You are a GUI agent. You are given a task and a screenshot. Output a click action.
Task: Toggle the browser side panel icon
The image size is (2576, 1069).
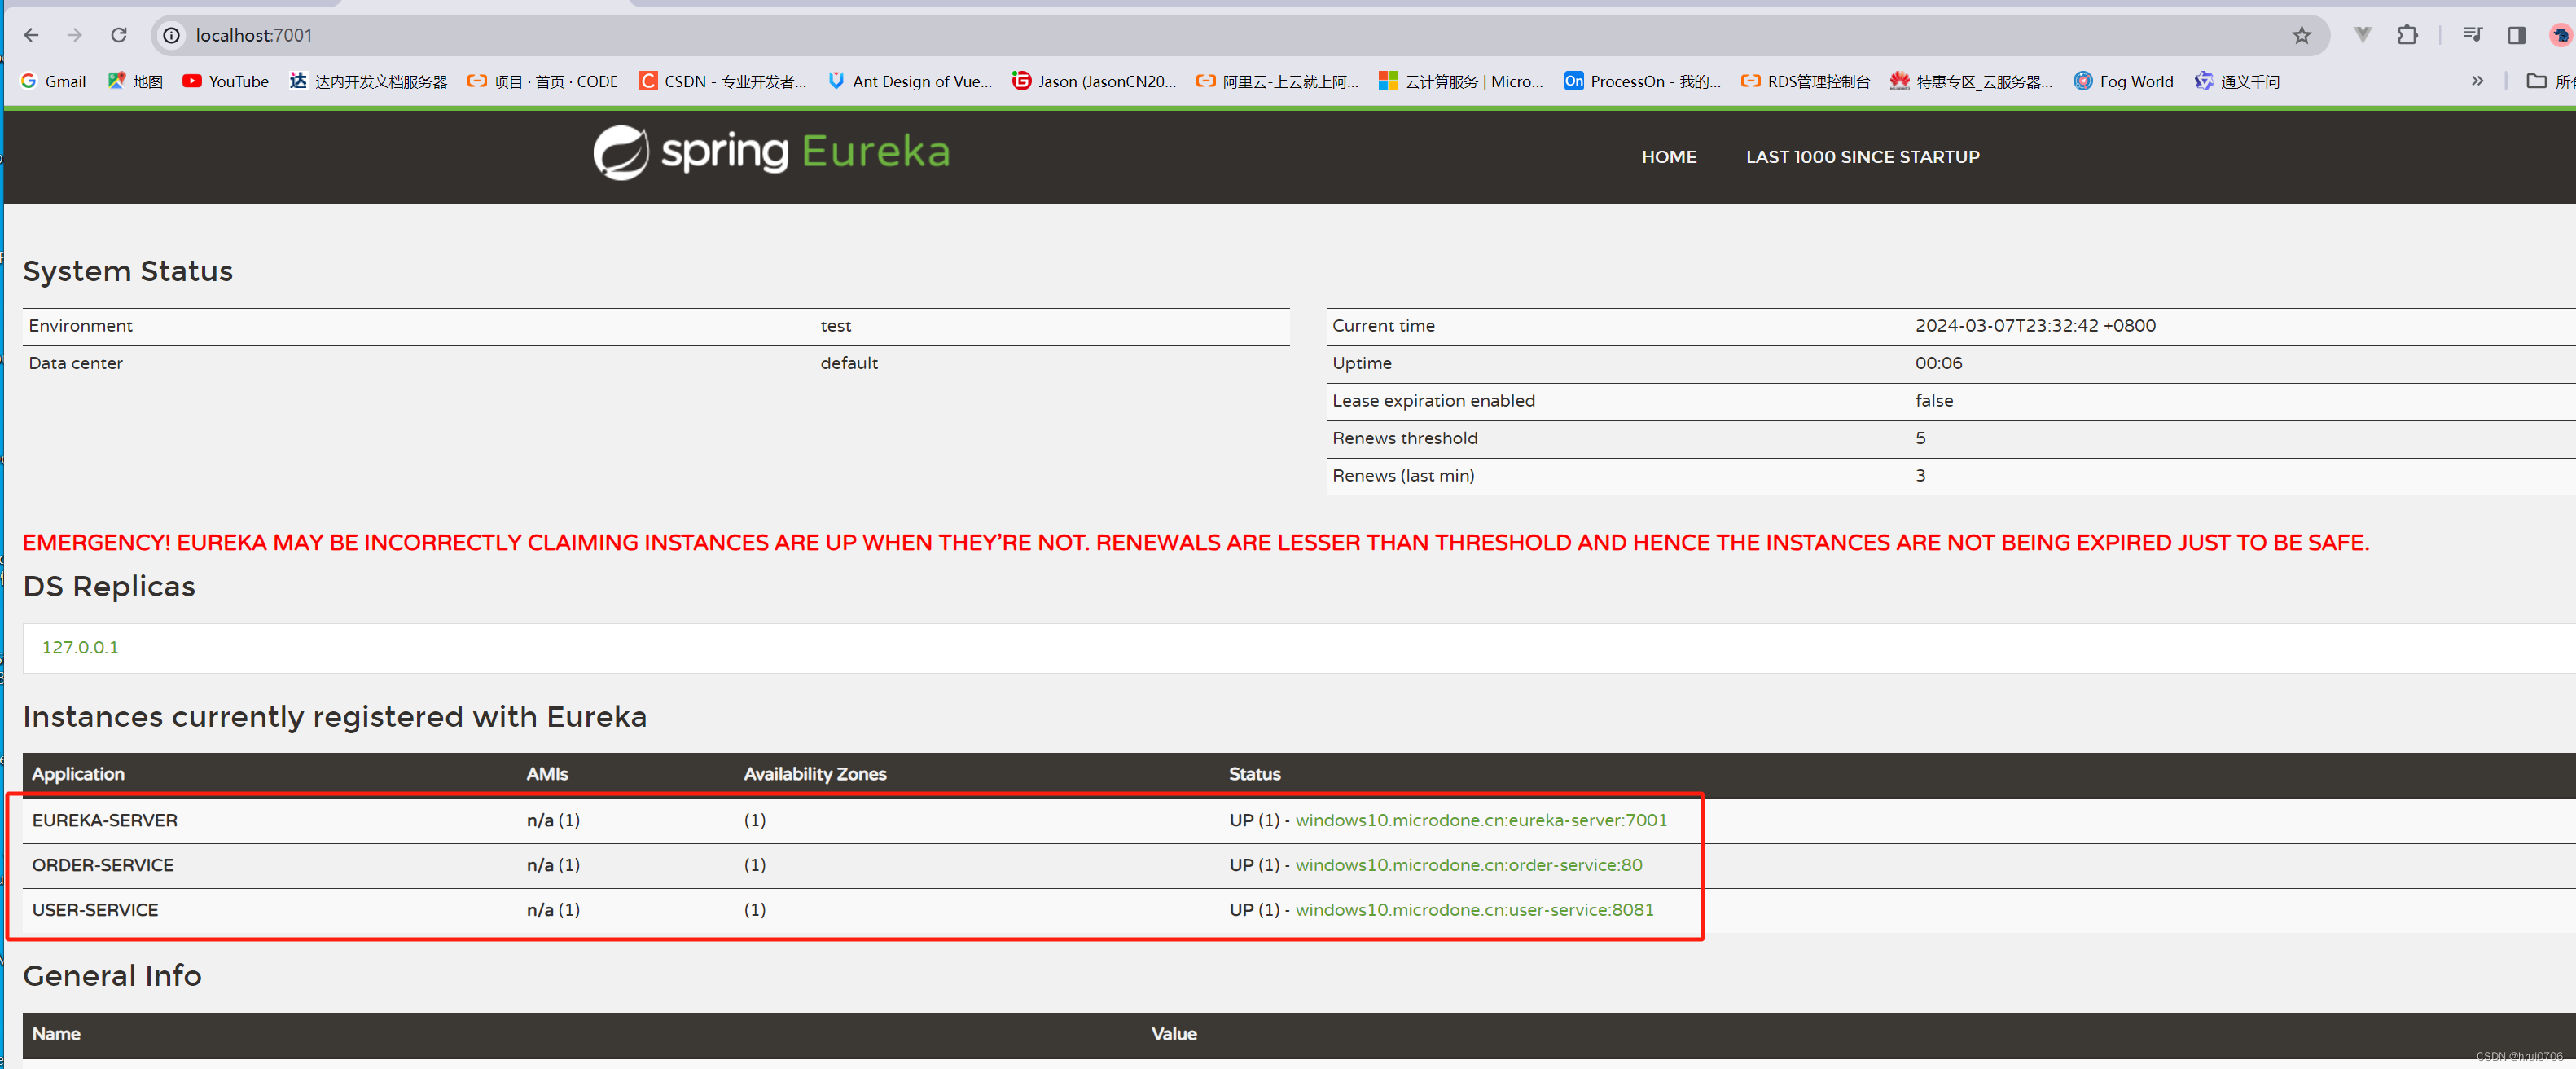point(2517,35)
